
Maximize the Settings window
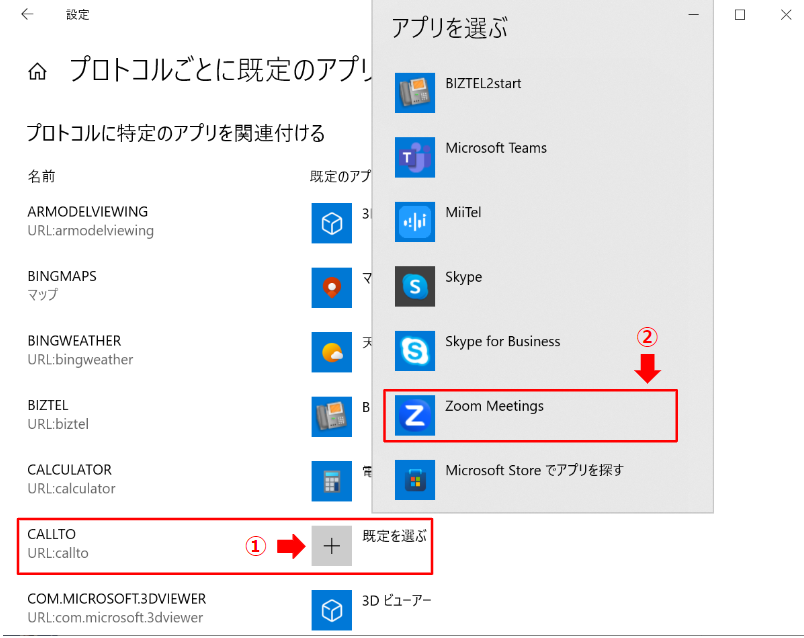(740, 14)
